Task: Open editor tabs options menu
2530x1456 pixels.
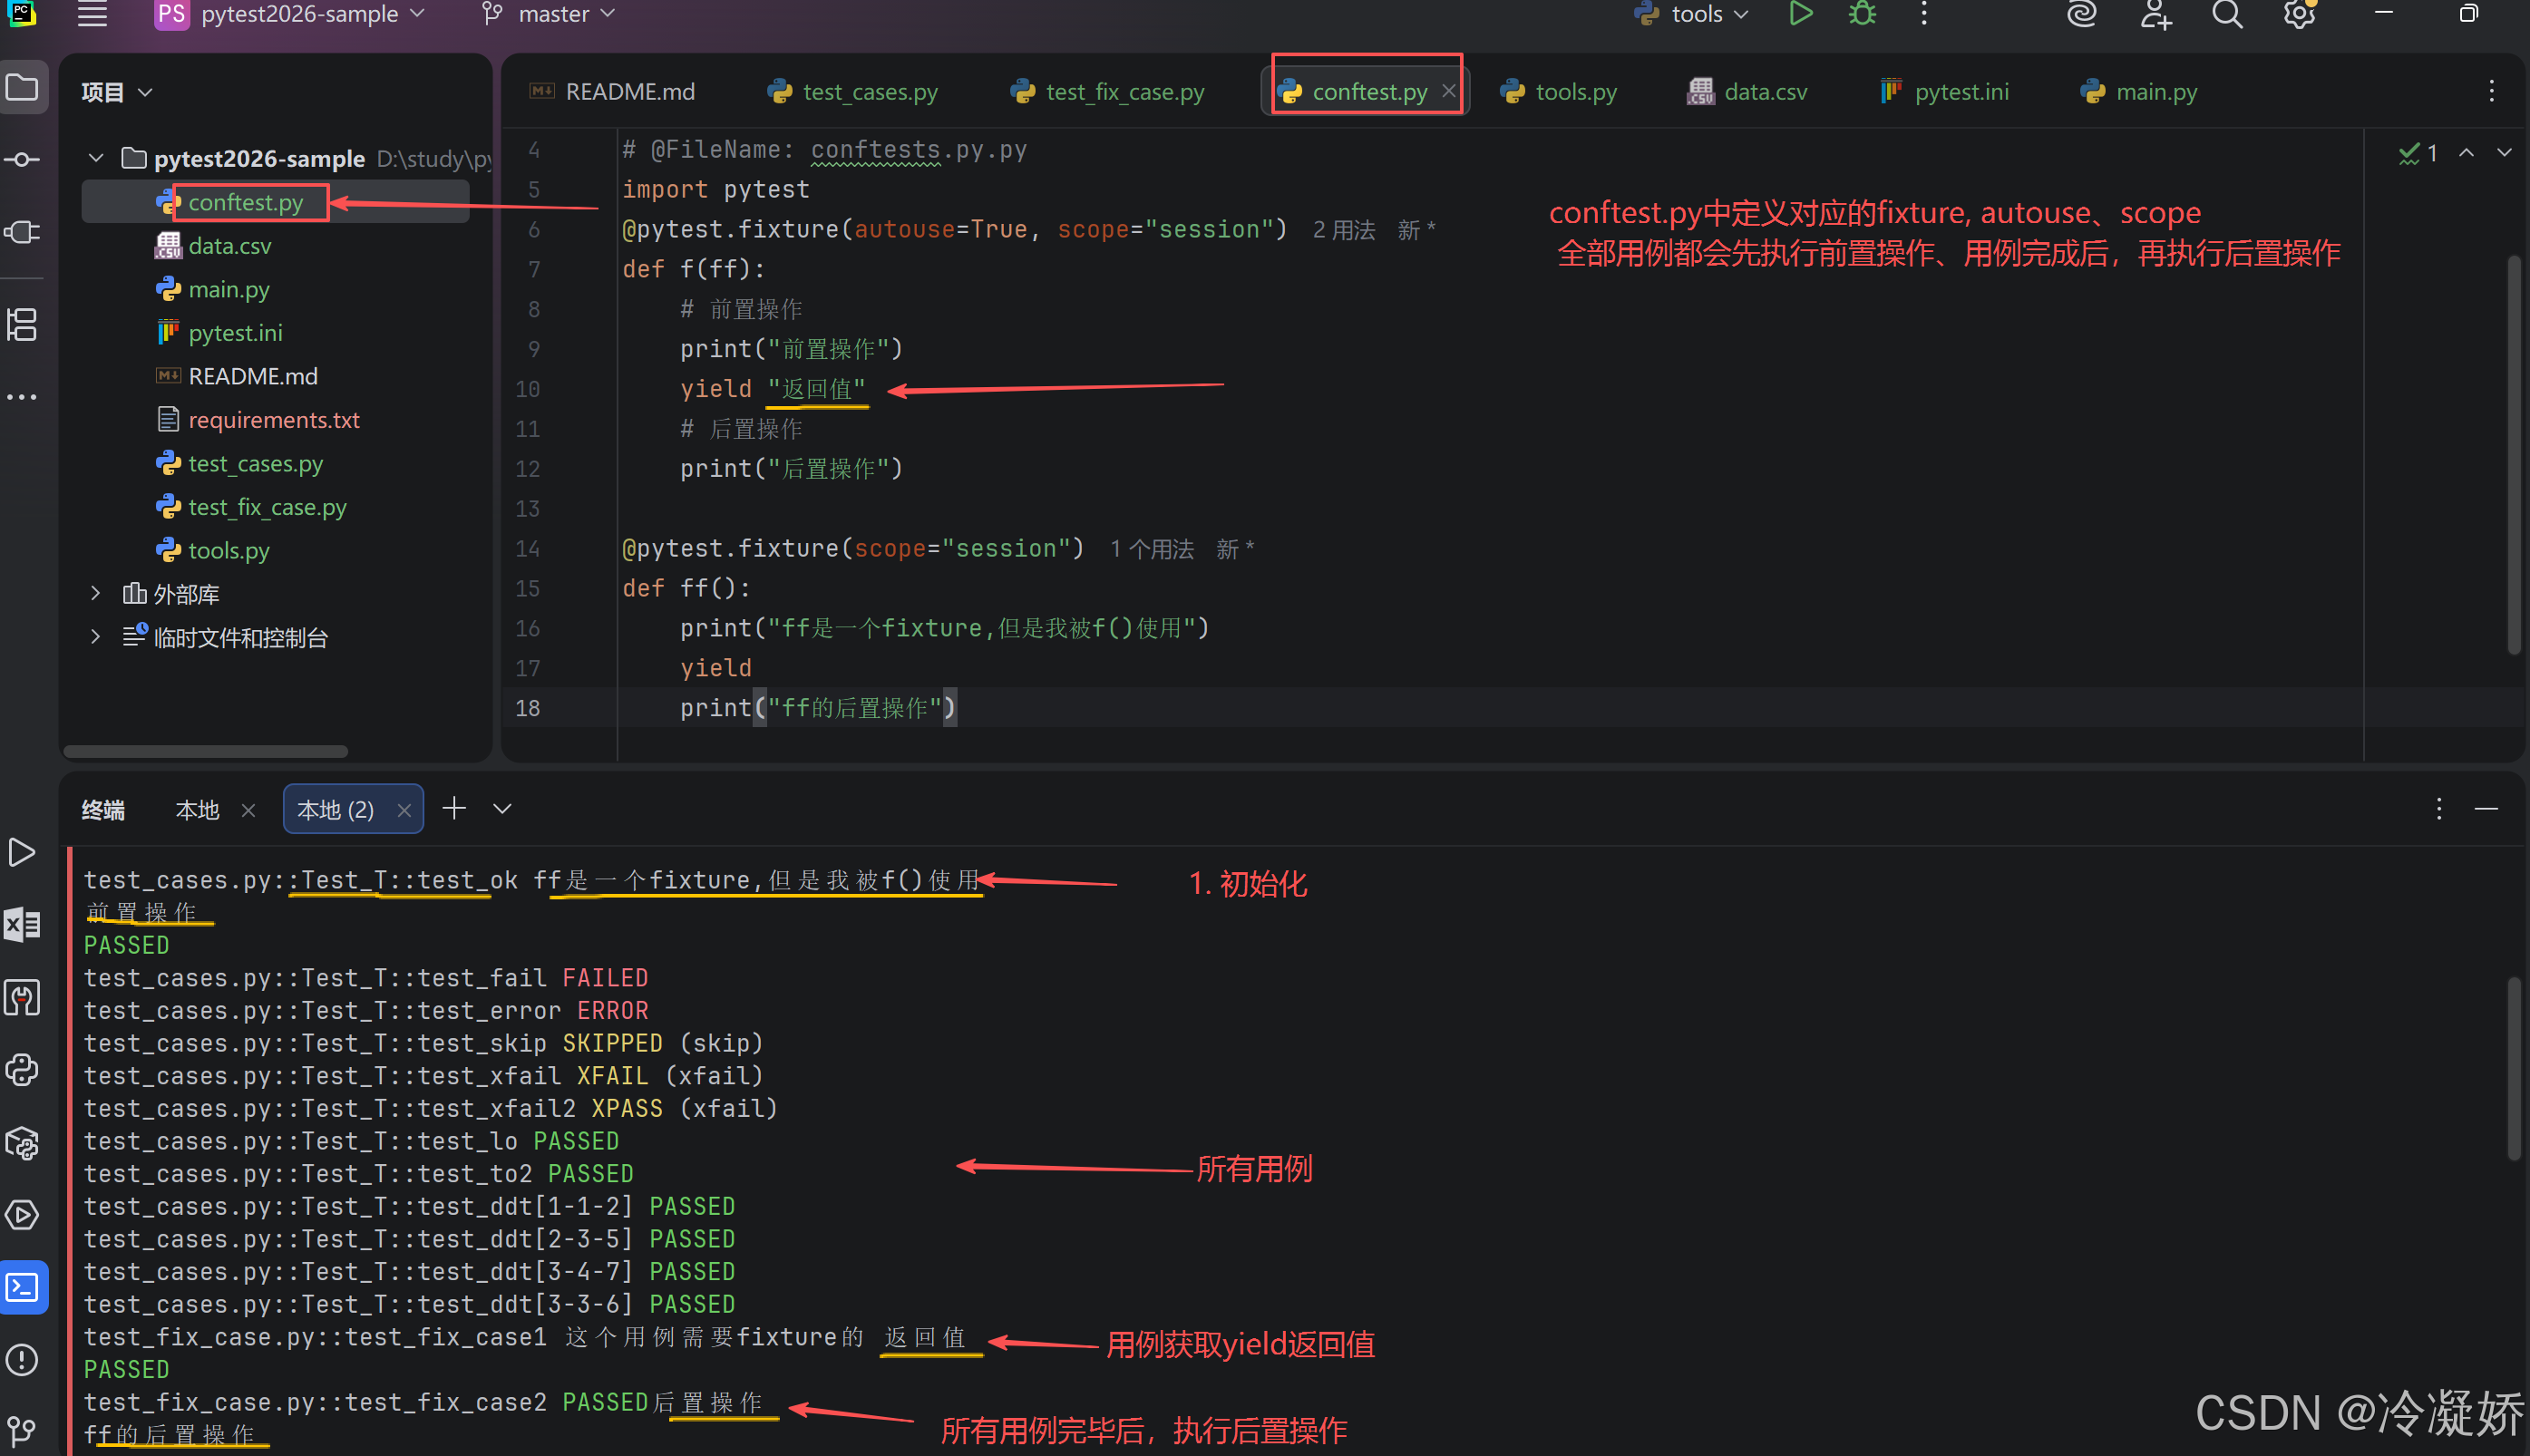Action: [x=2491, y=92]
